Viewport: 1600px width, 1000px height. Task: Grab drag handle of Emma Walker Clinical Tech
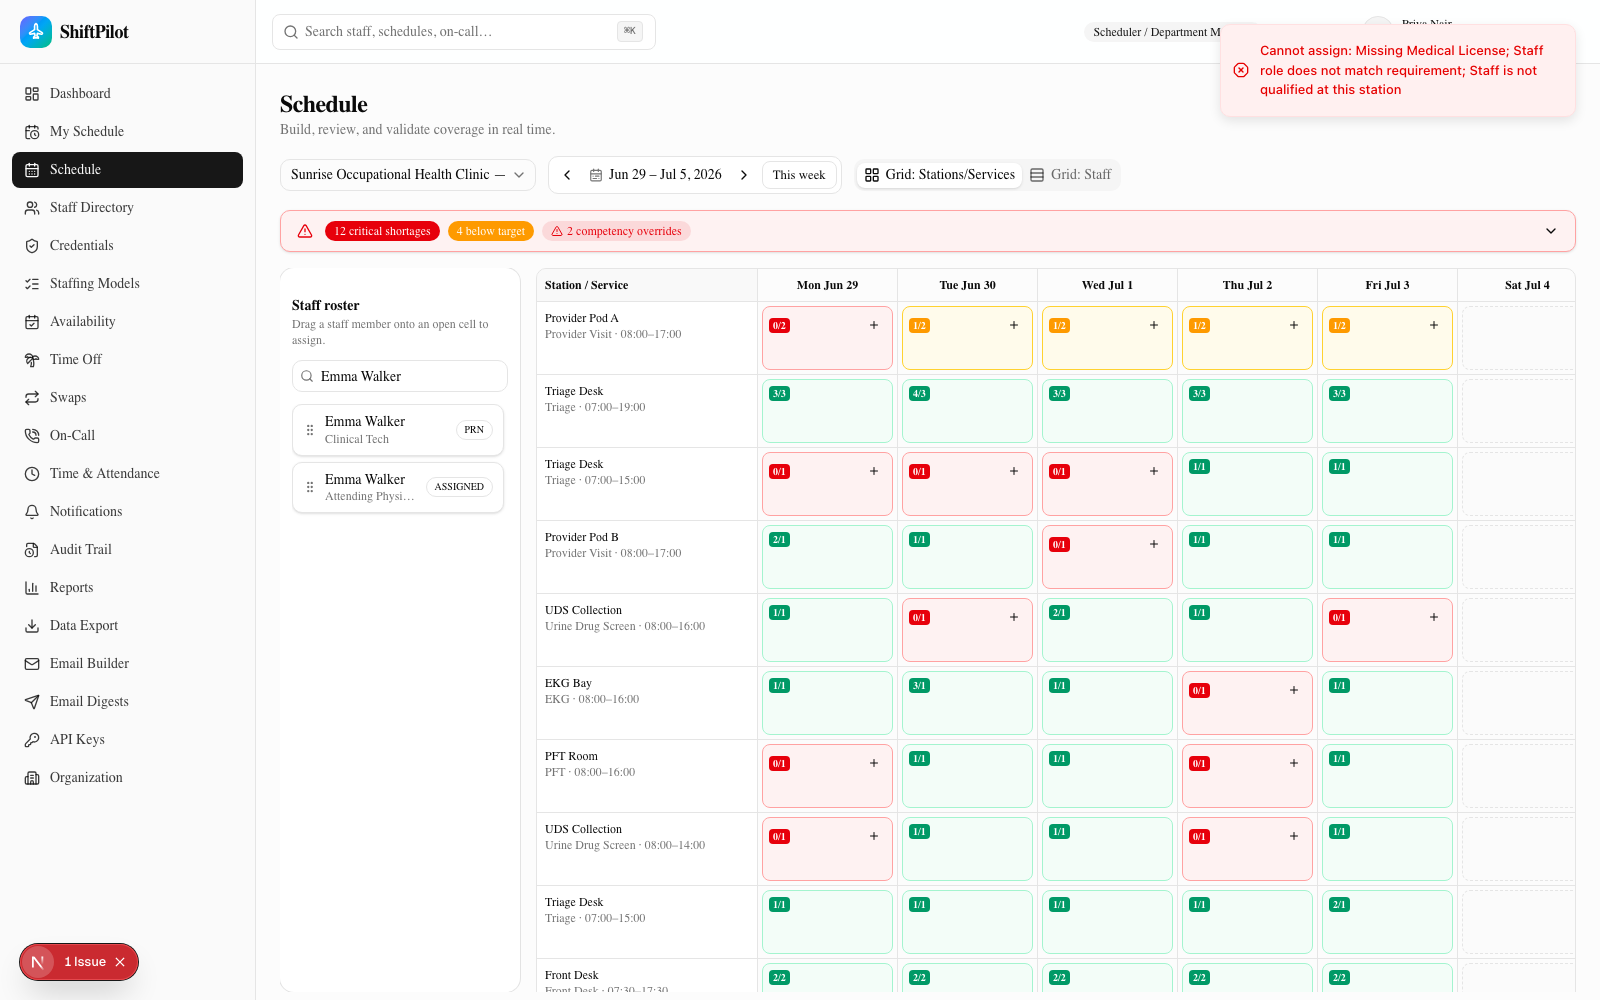tap(310, 430)
